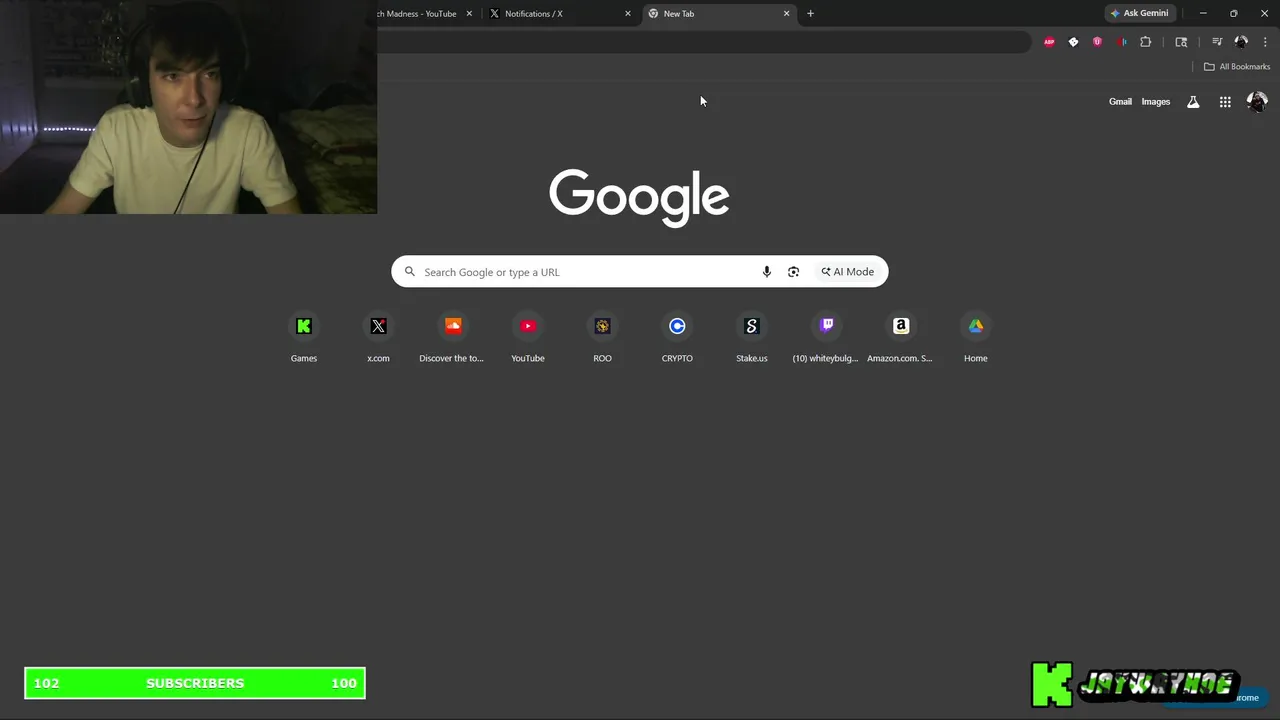Switch to AI Mode search
The image size is (1280, 720).
pyautogui.click(x=848, y=272)
